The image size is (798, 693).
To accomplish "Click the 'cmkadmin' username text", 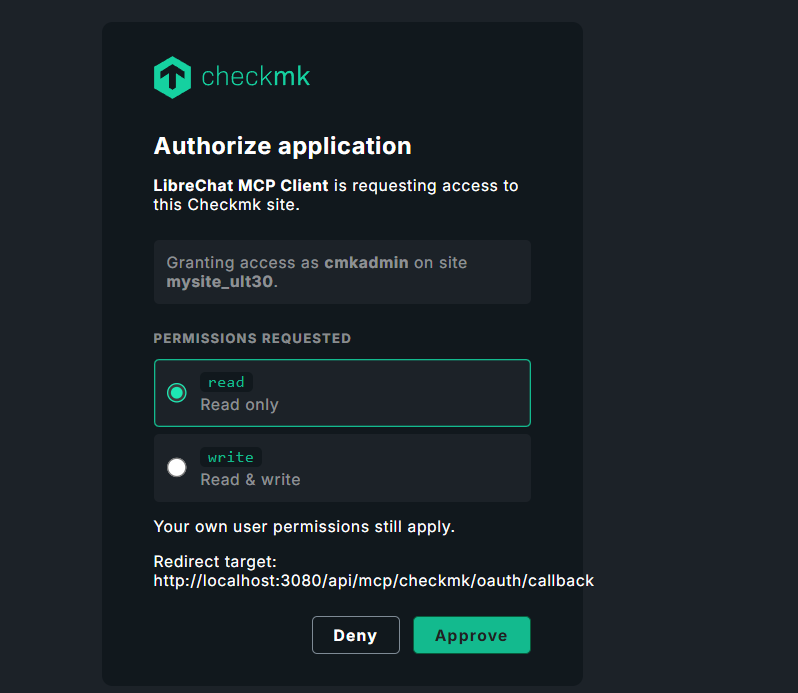I will tap(366, 263).
